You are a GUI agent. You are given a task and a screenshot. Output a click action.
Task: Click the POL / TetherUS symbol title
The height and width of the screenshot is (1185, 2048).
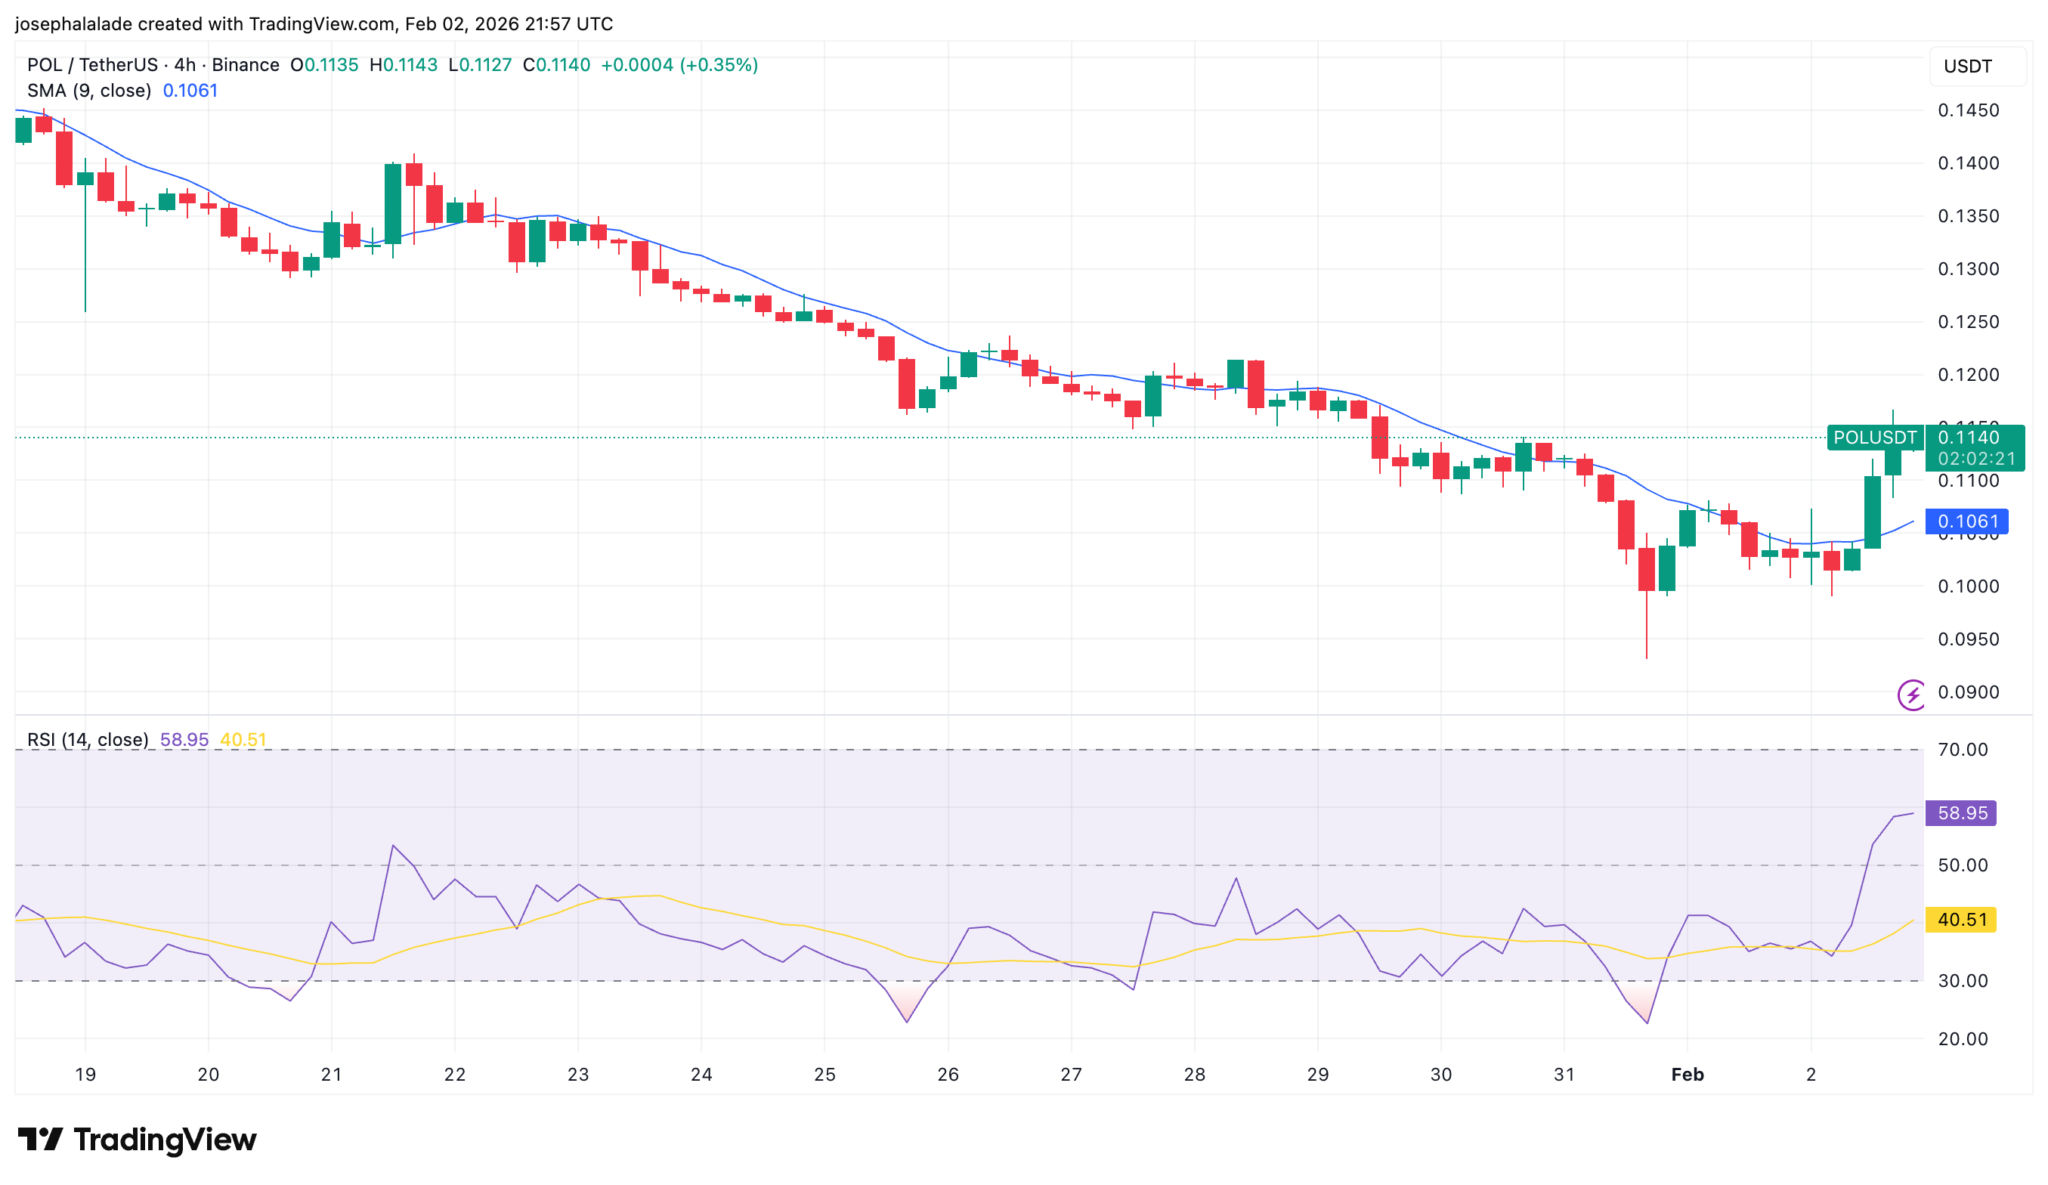click(92, 65)
